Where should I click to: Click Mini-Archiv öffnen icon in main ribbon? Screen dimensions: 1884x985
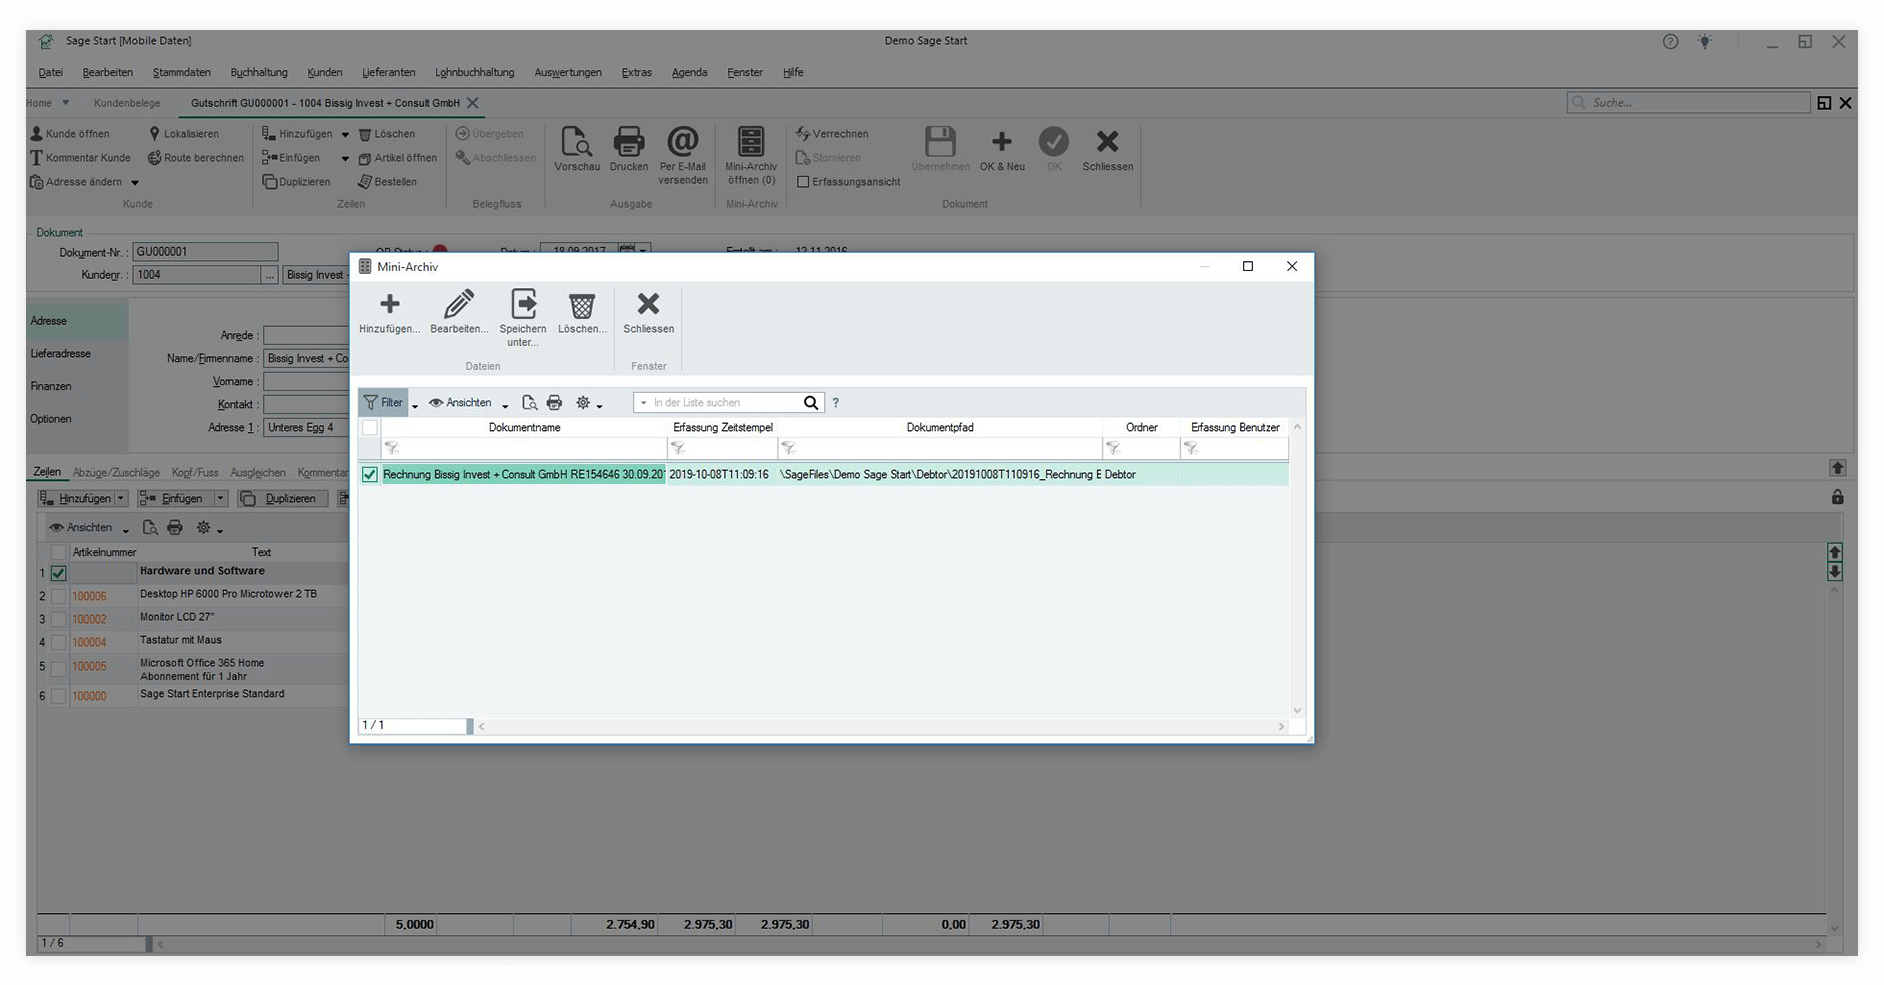click(751, 142)
